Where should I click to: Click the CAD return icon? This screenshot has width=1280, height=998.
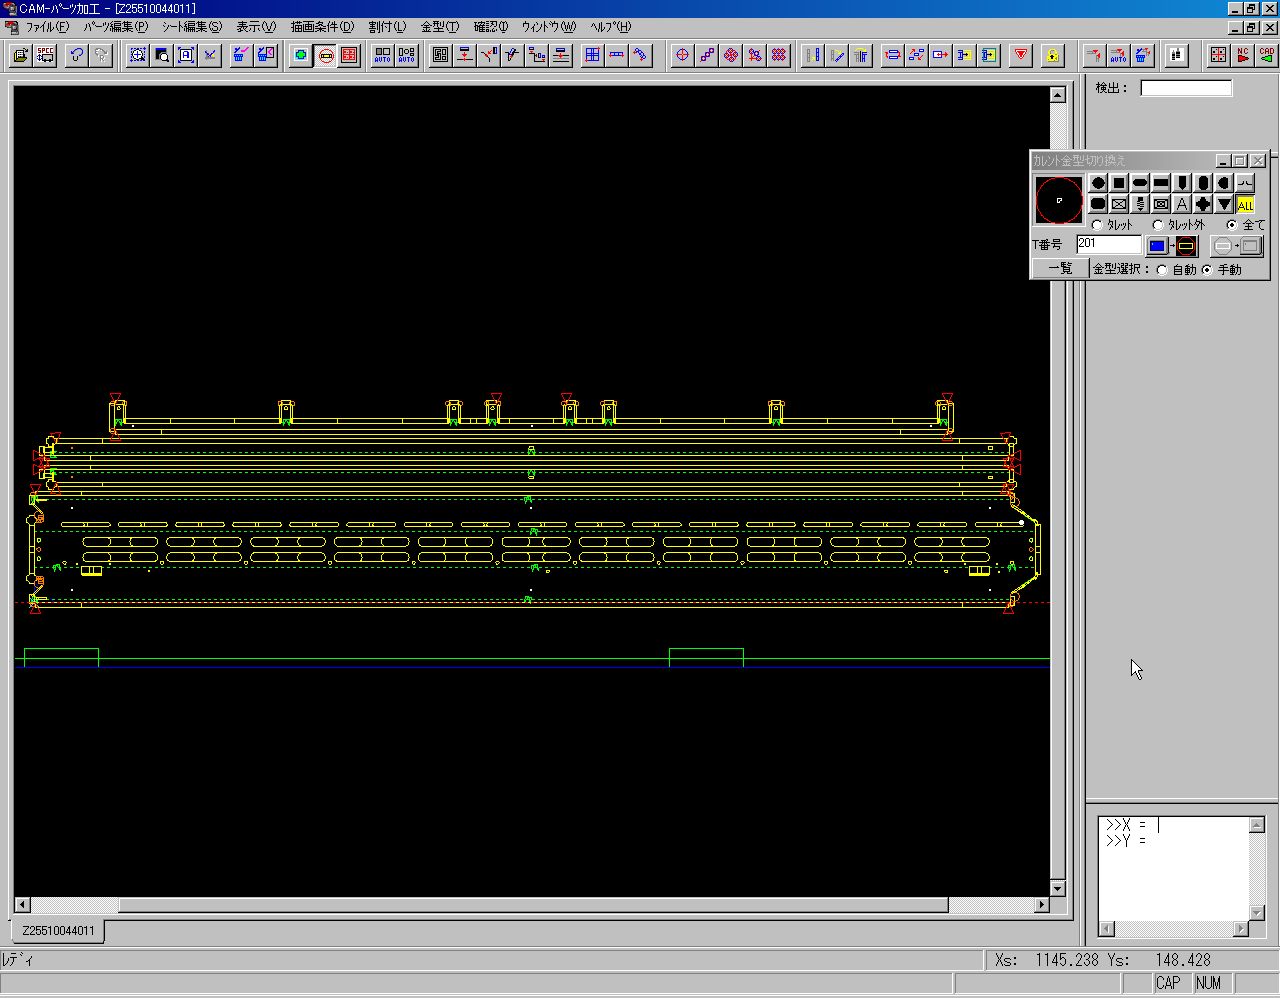coord(1267,55)
